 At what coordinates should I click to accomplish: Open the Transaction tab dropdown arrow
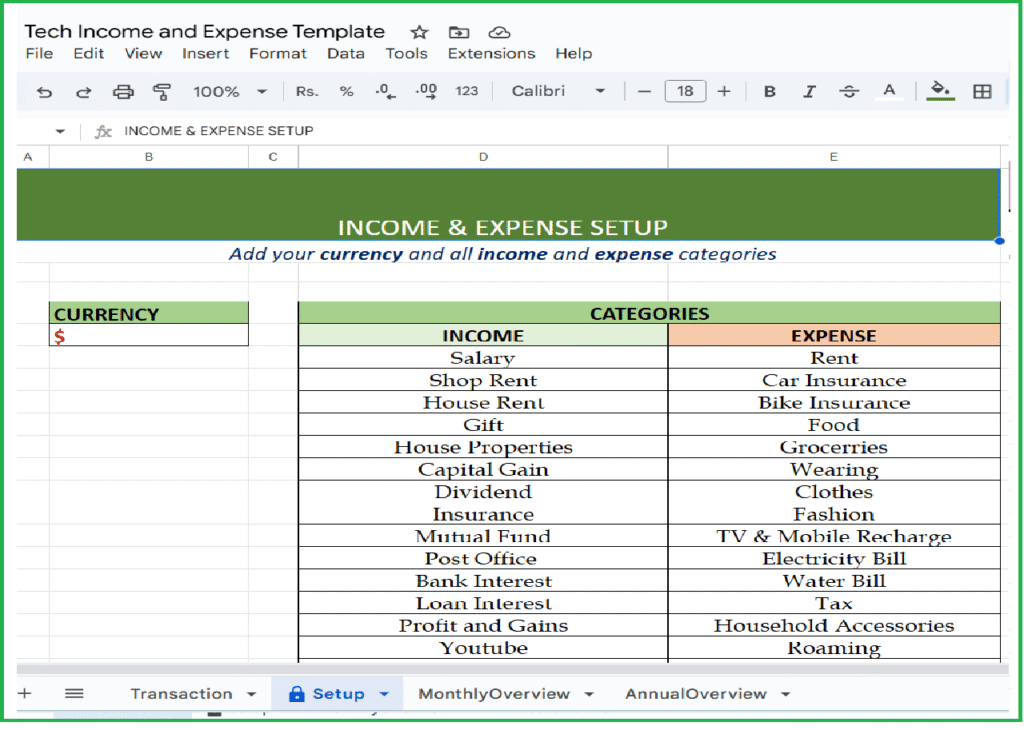tap(251, 694)
